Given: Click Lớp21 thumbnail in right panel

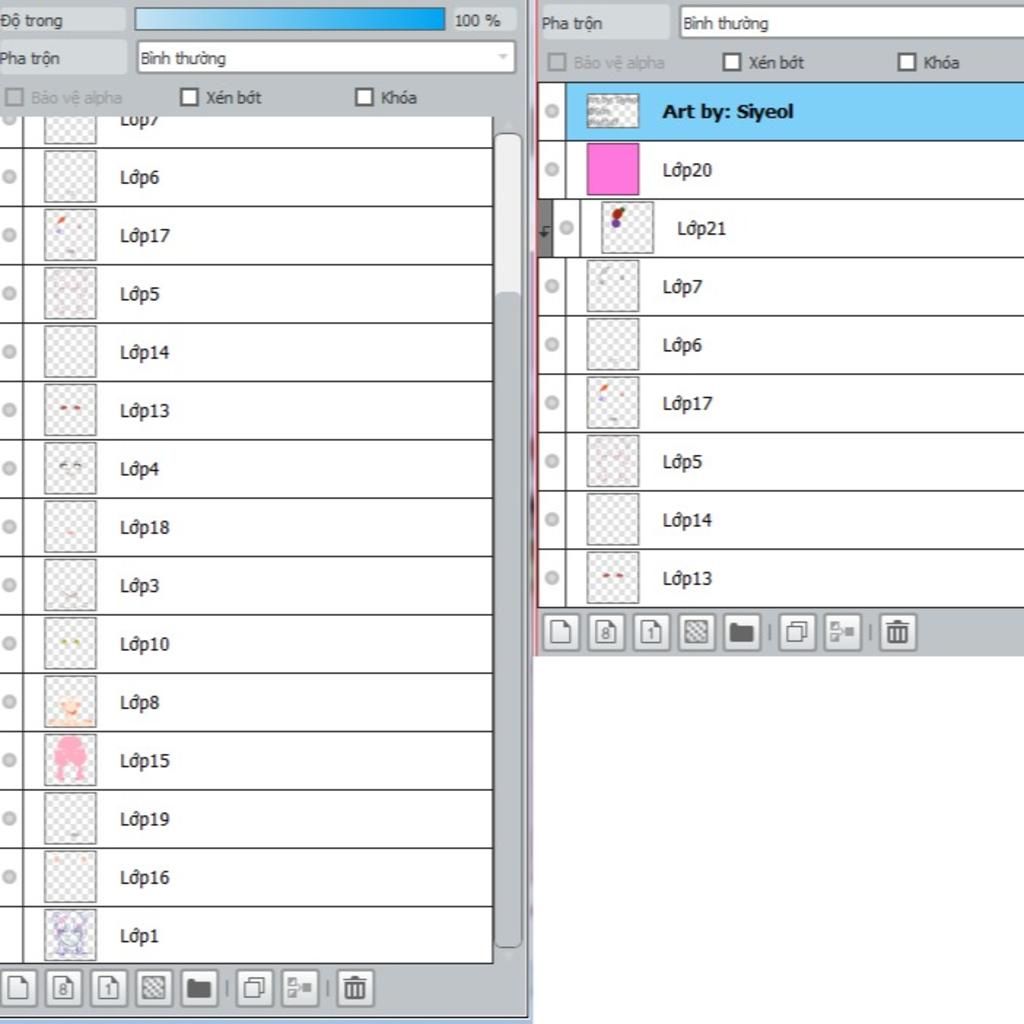Looking at the screenshot, I should pyautogui.click(x=627, y=227).
